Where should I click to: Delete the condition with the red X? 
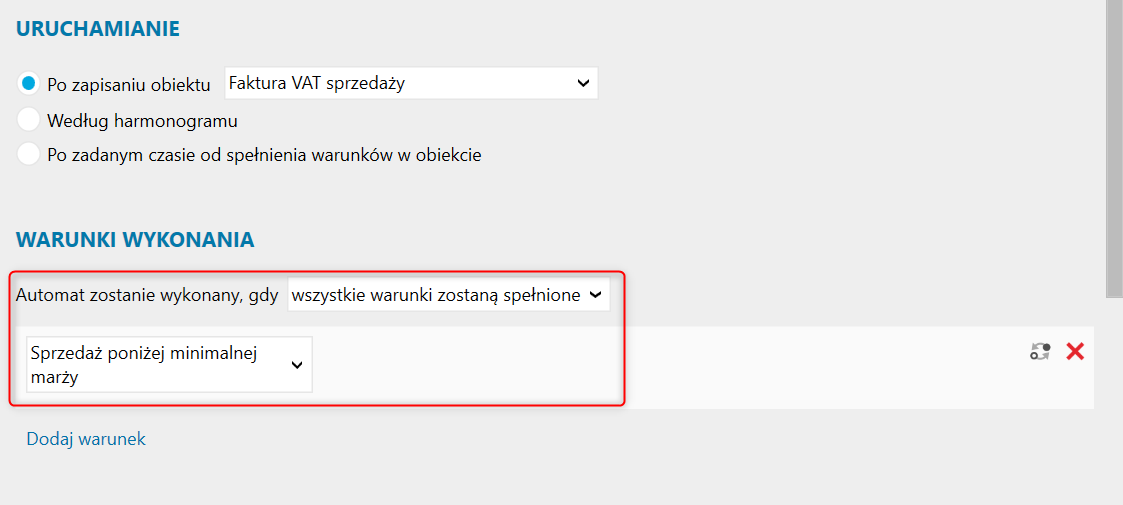(x=1075, y=351)
